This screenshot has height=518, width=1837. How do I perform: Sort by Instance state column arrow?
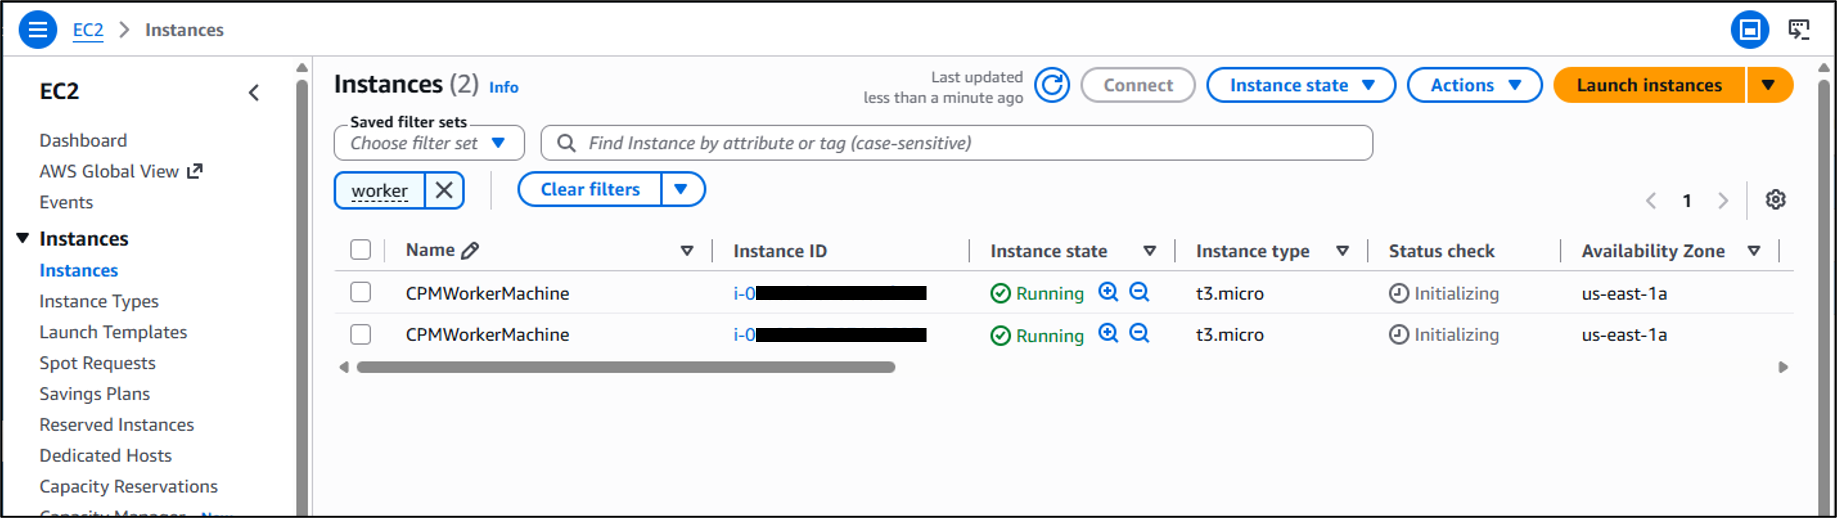click(x=1150, y=251)
